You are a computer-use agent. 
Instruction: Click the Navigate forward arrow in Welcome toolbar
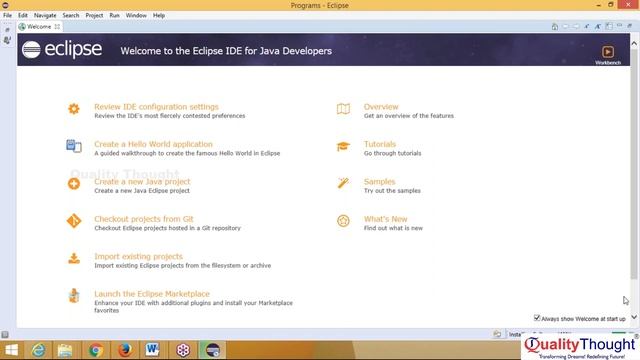(576, 27)
